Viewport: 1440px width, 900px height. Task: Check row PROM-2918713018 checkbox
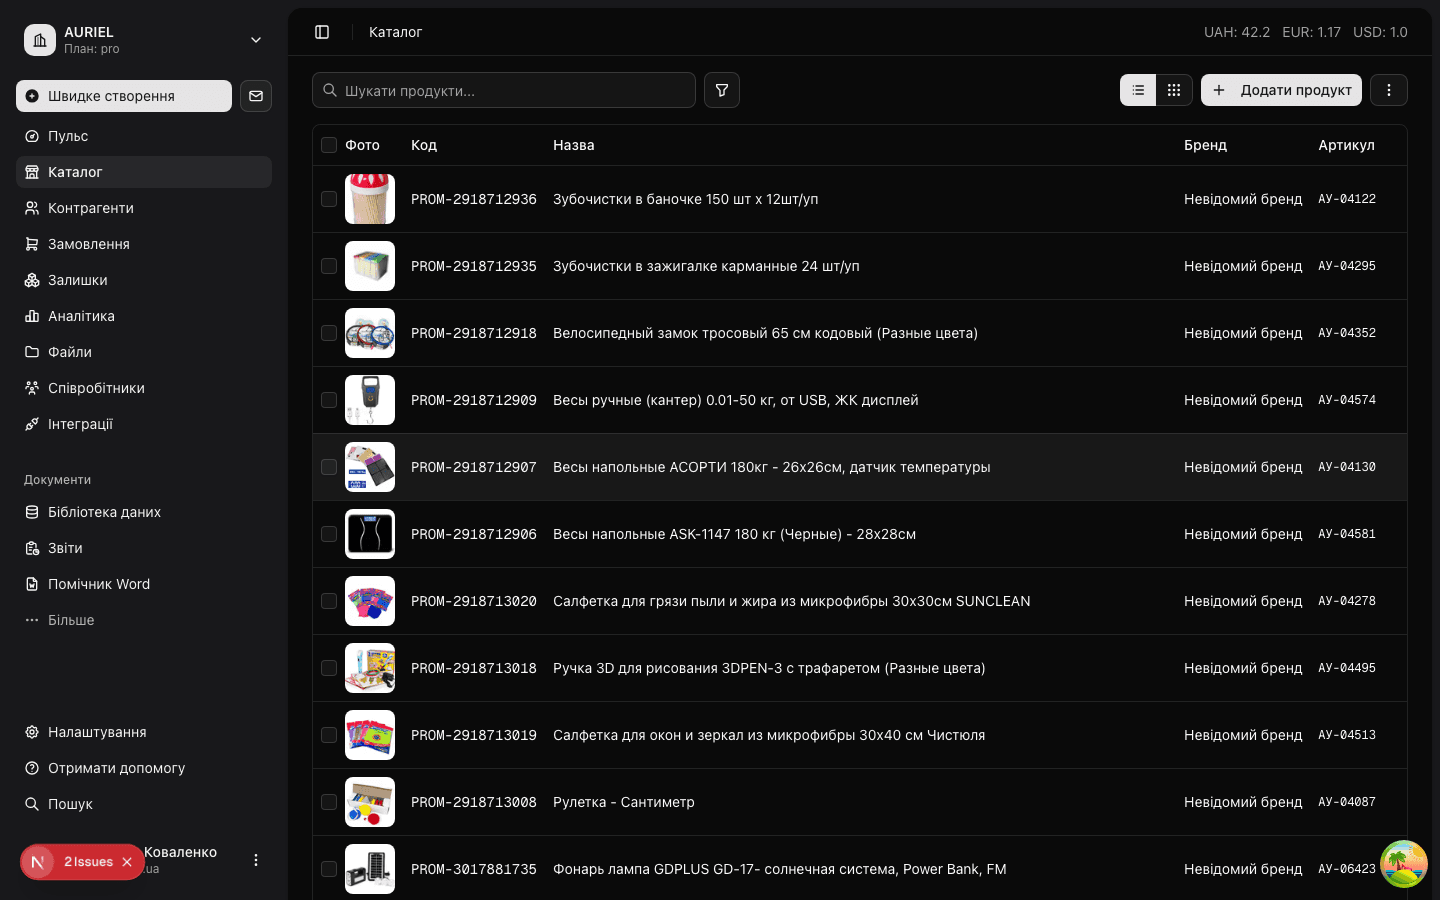tap(329, 668)
